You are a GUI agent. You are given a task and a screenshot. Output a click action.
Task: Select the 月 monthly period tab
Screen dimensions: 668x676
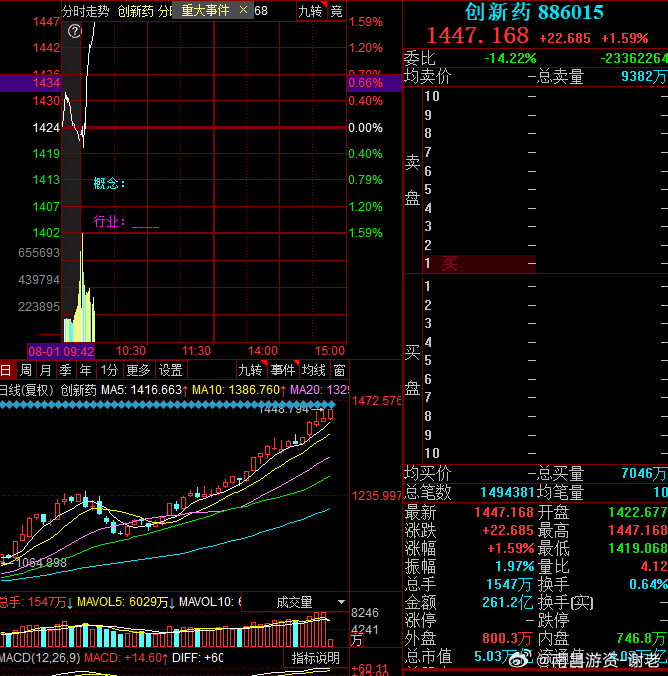(x=46, y=370)
